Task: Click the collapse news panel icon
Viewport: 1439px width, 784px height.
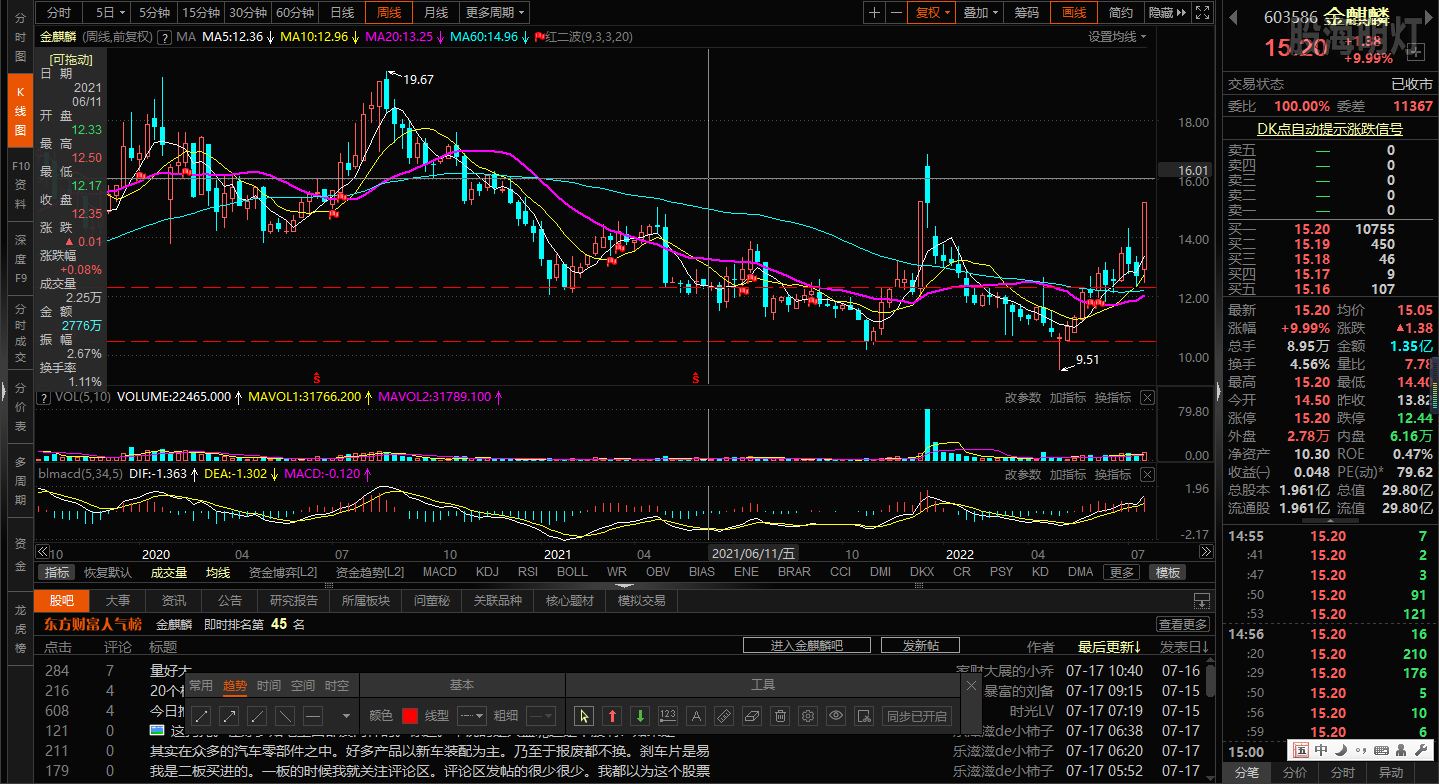Action: [x=1202, y=601]
